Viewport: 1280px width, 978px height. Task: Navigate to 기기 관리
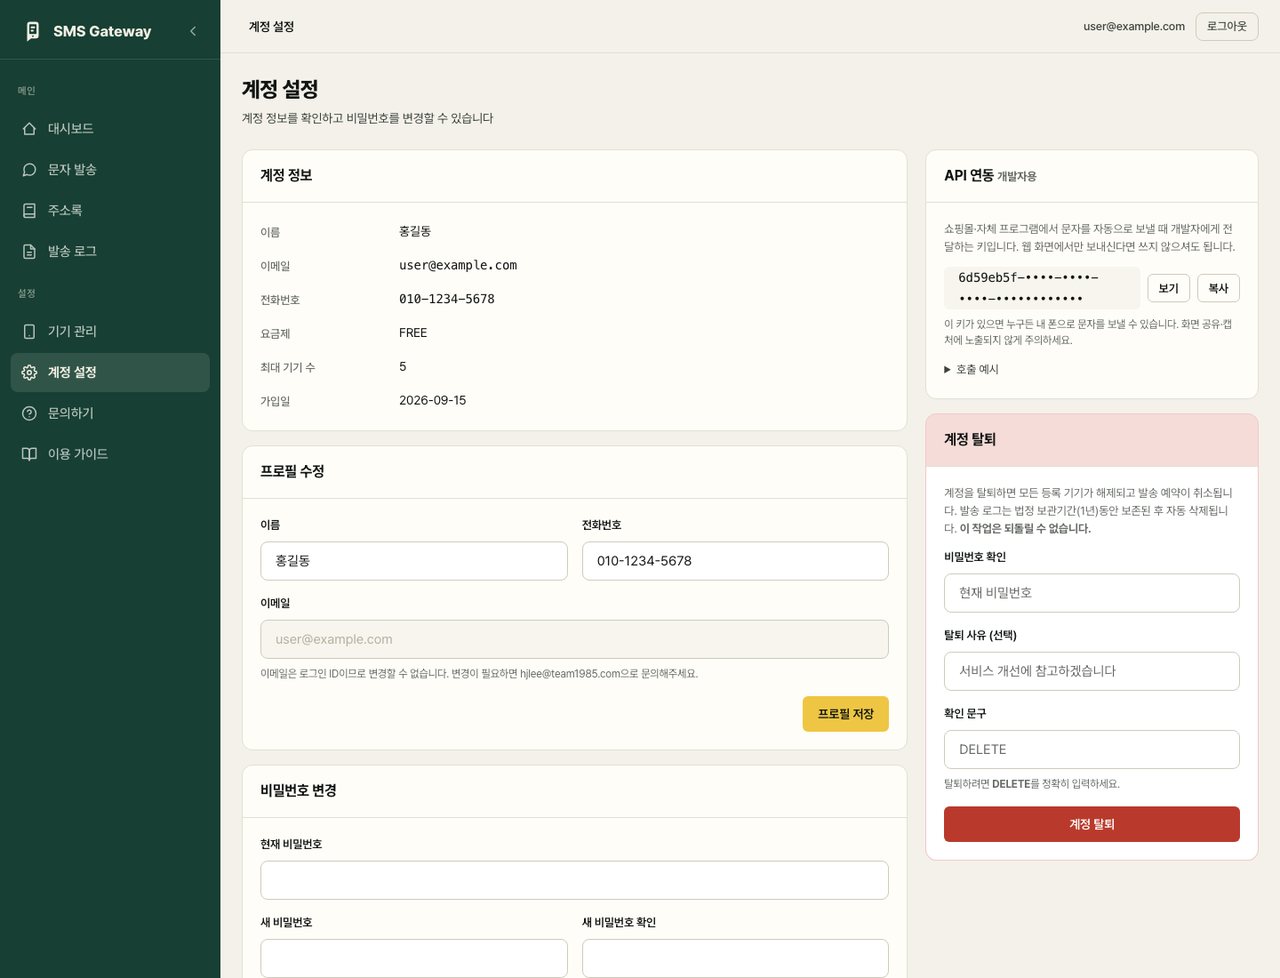[110, 331]
